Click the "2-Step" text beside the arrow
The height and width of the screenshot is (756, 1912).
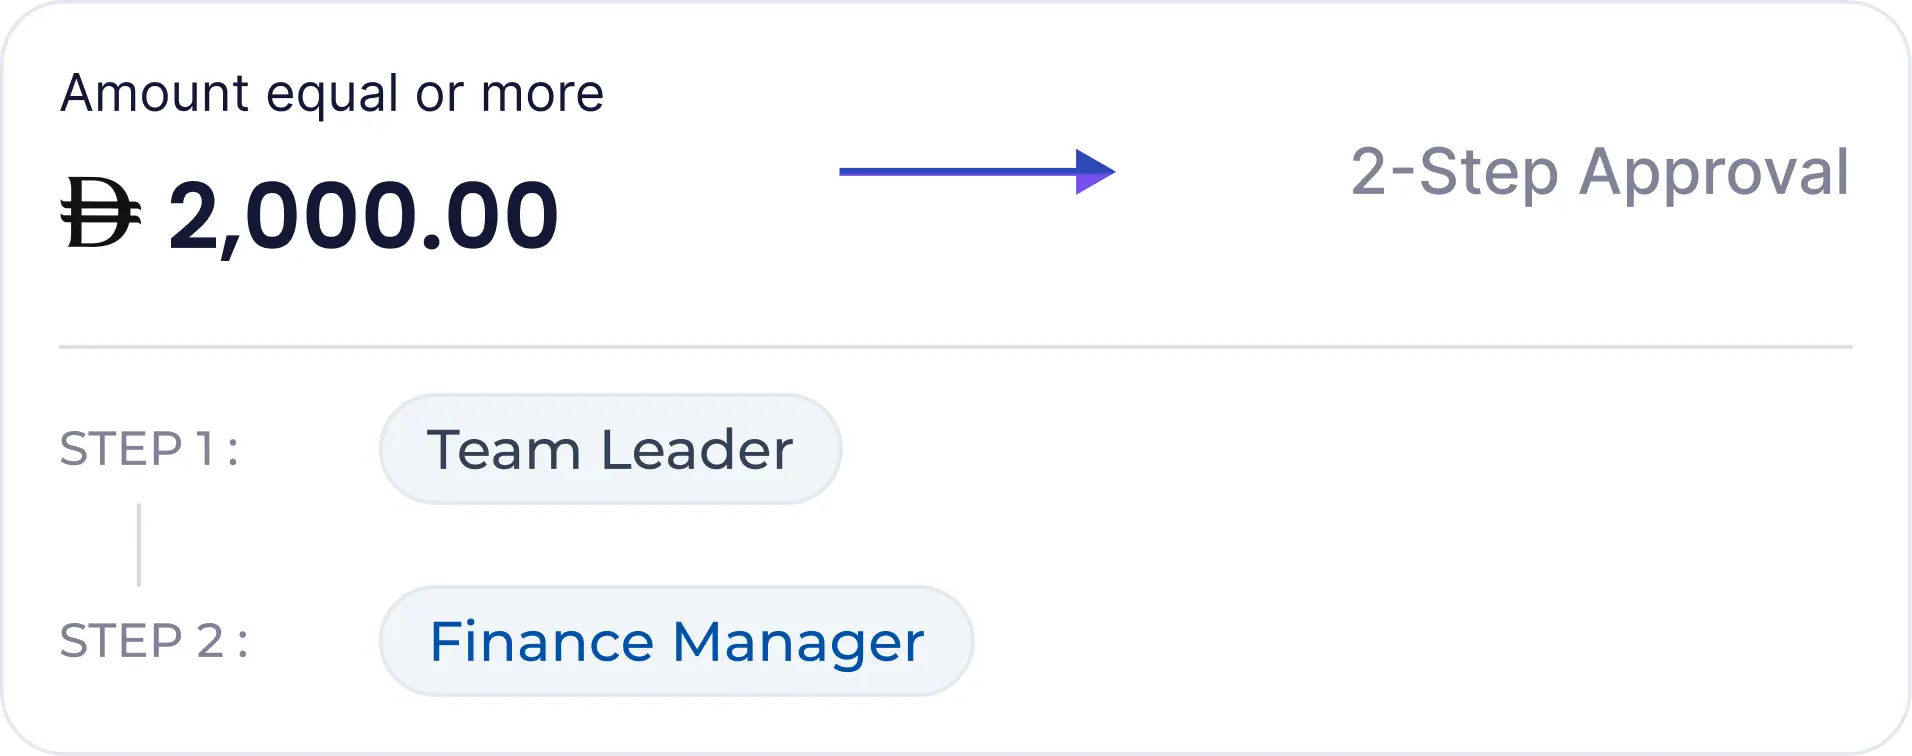(x=1454, y=172)
